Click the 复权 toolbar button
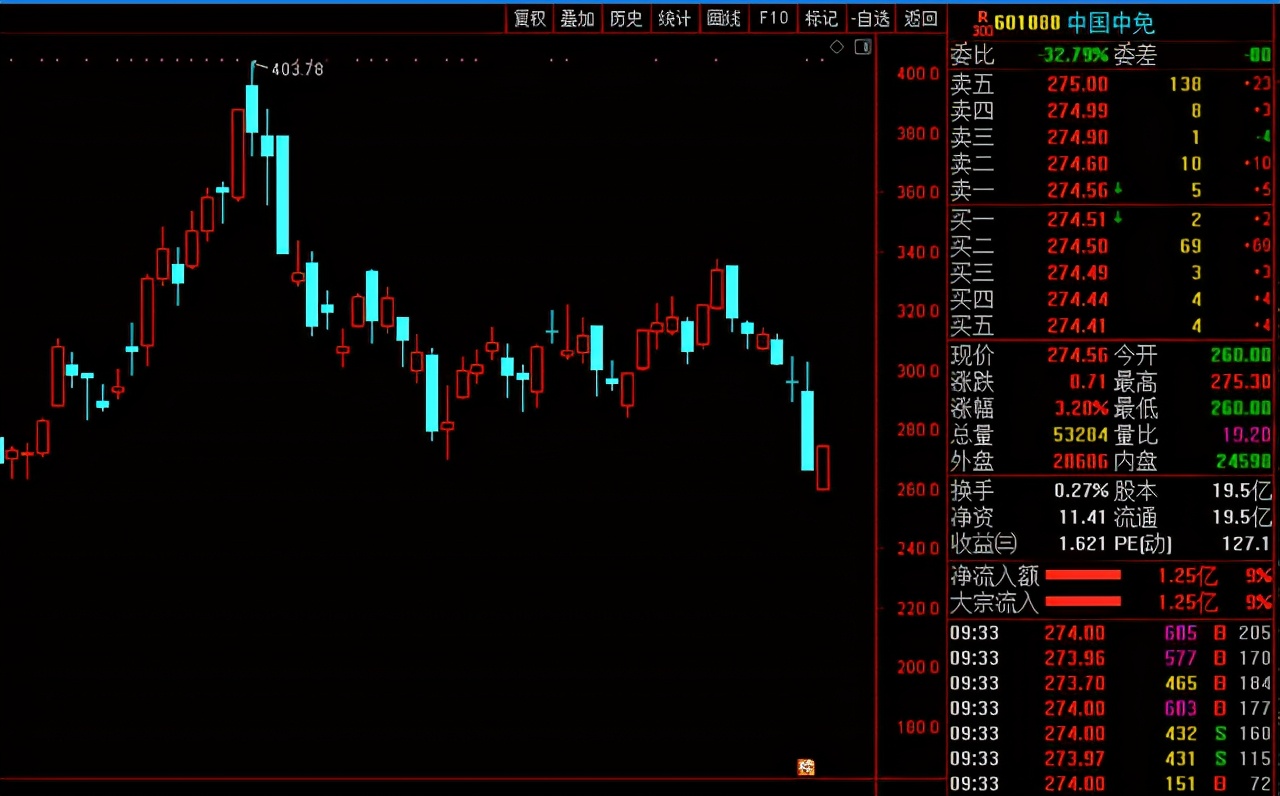This screenshot has width=1280, height=796. tap(530, 19)
